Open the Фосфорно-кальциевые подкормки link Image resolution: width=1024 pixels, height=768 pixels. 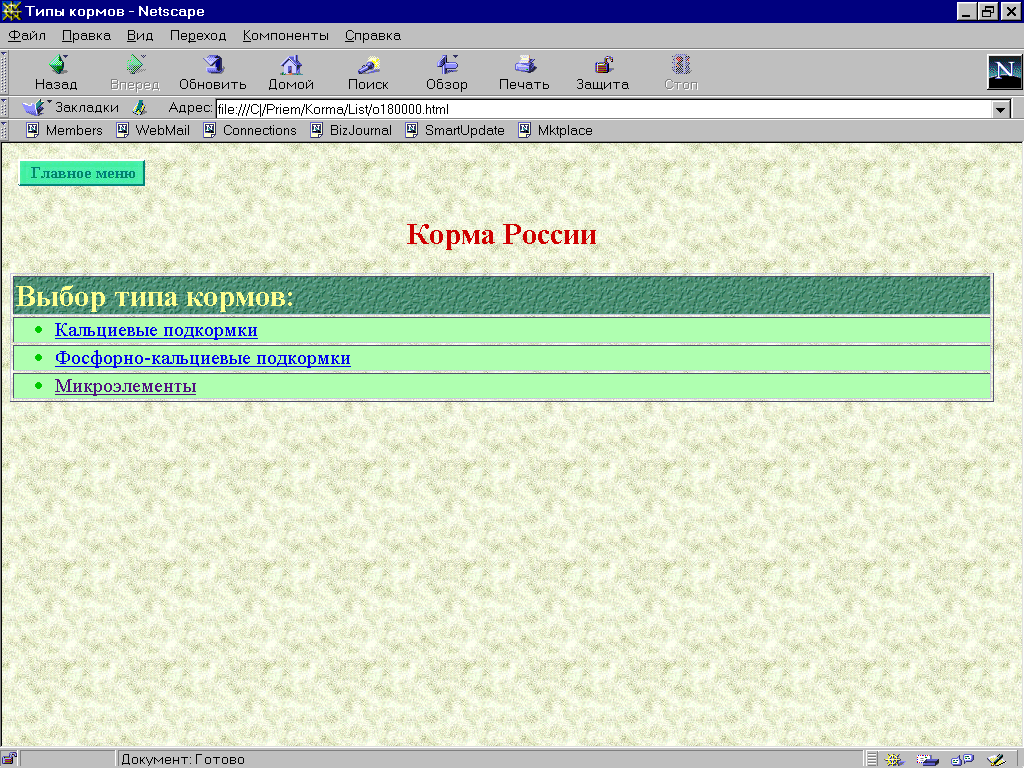(x=202, y=358)
